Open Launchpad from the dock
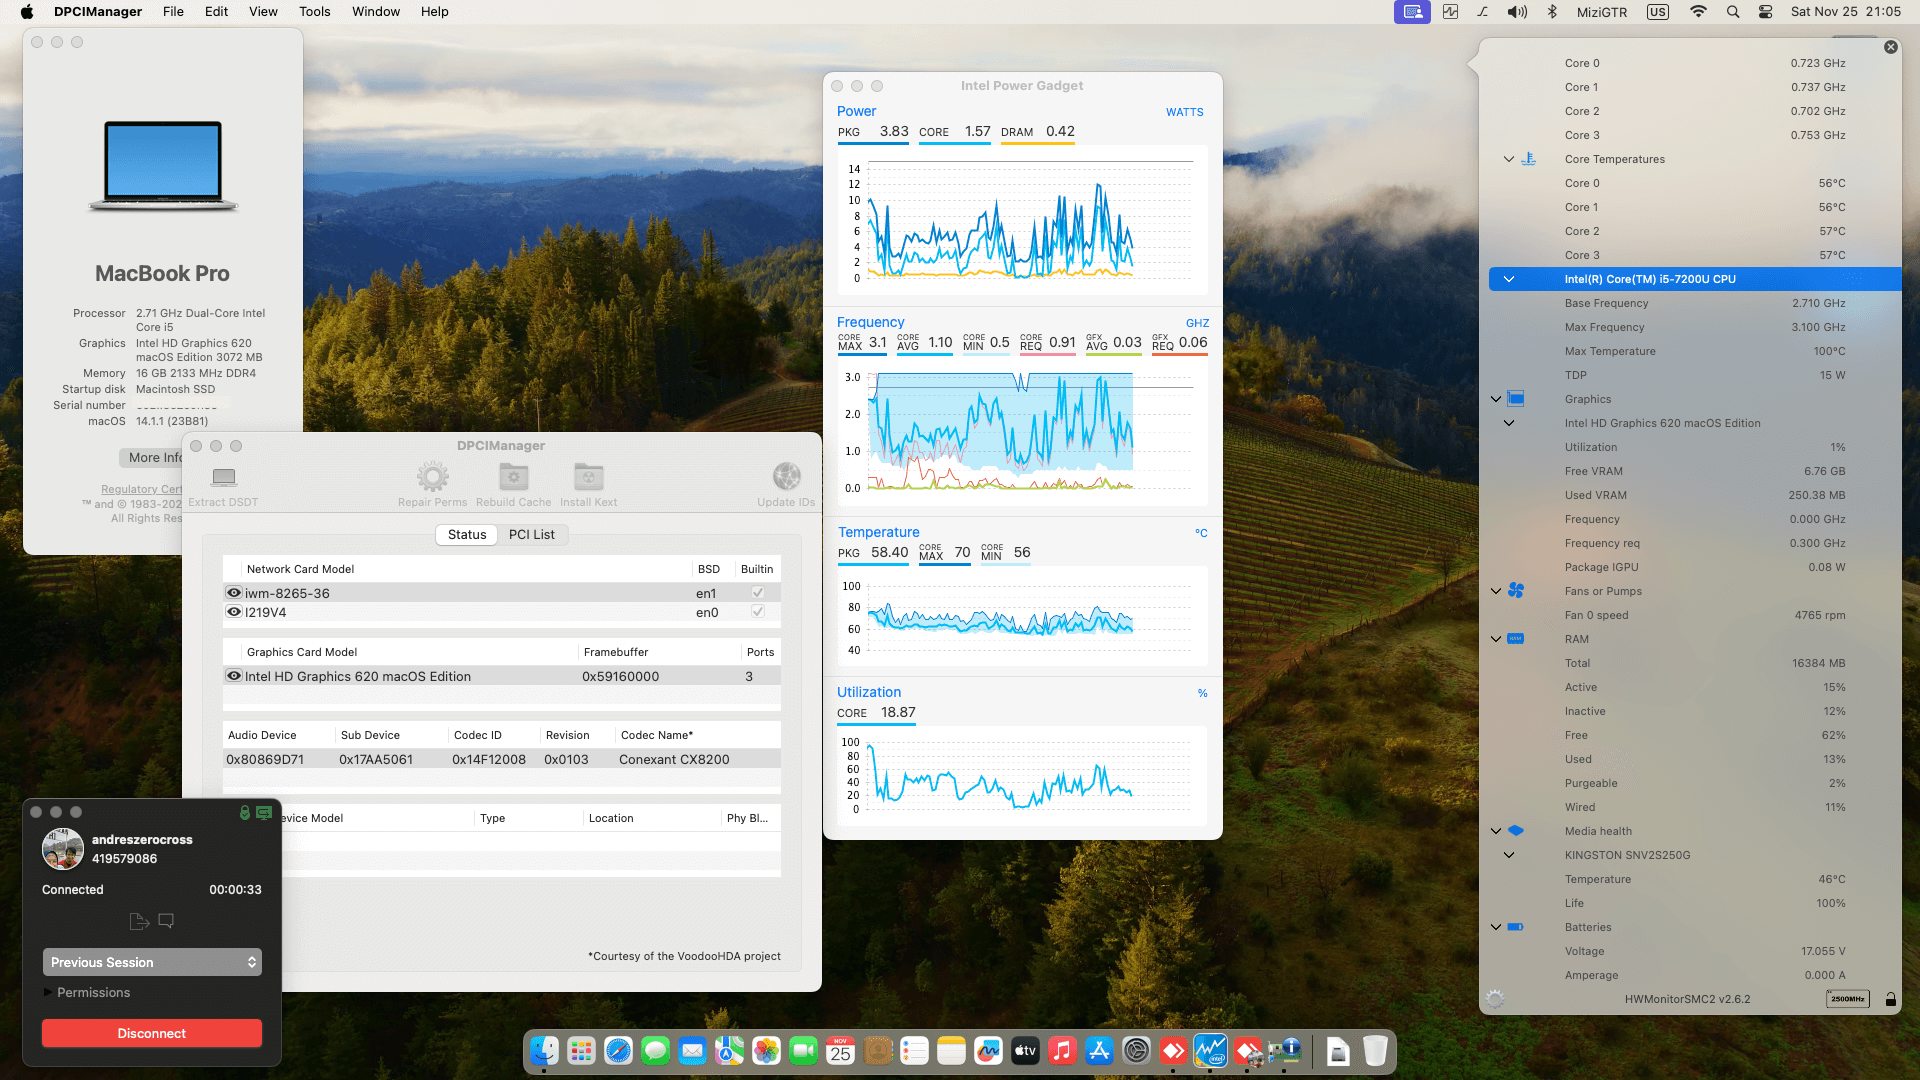 click(x=581, y=1051)
